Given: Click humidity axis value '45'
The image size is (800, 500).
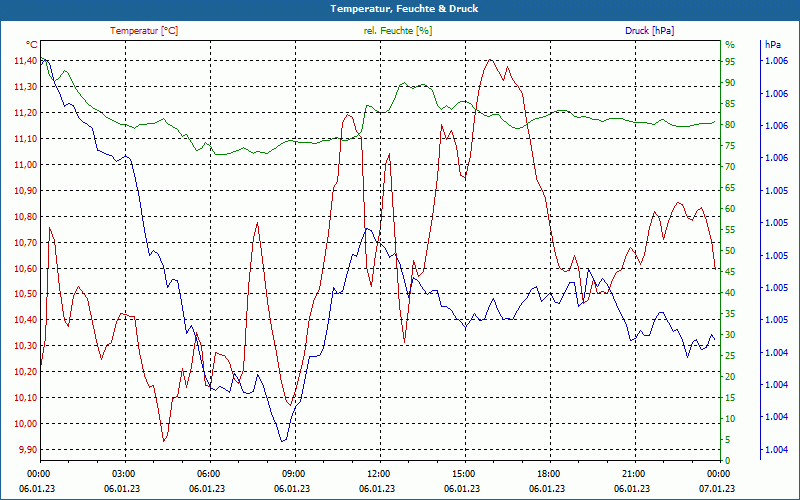Looking at the screenshot, I should (x=730, y=272).
